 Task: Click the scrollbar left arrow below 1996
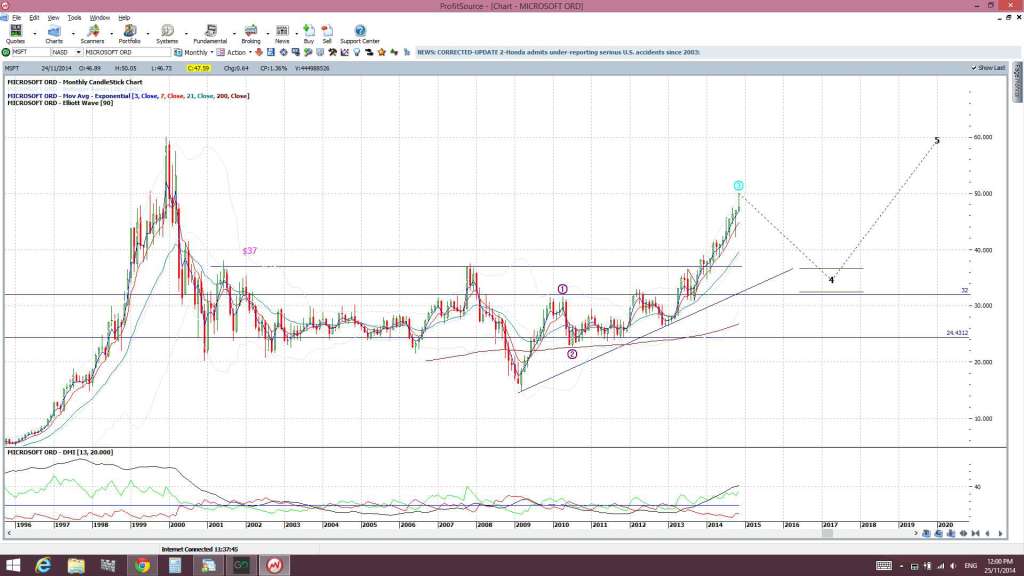coord(8,534)
